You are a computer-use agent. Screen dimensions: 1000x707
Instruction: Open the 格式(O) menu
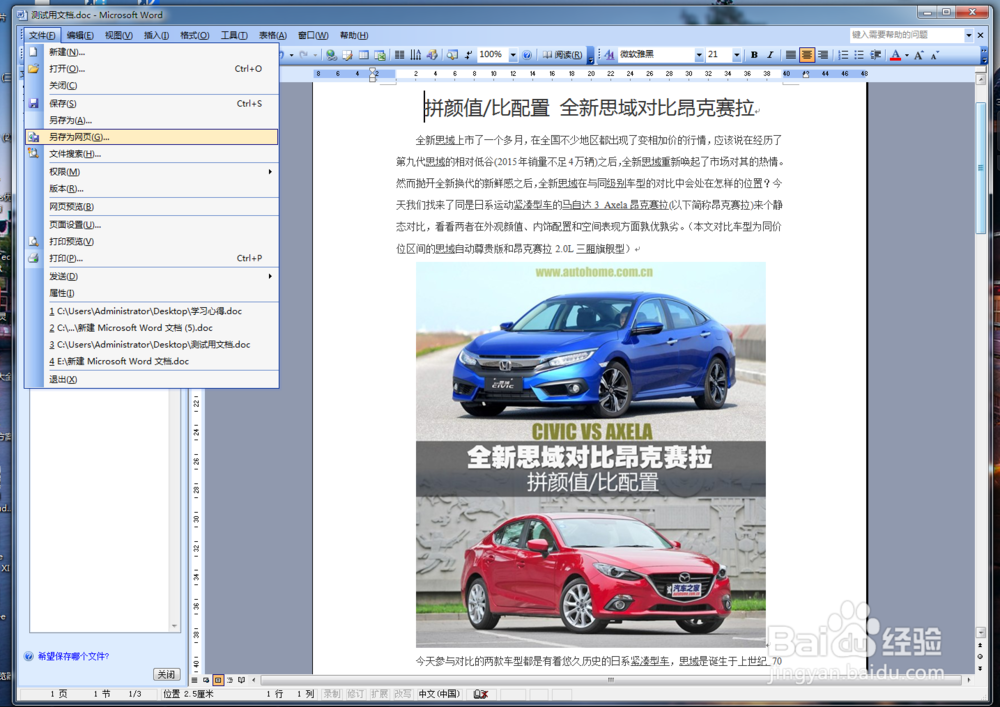point(195,35)
